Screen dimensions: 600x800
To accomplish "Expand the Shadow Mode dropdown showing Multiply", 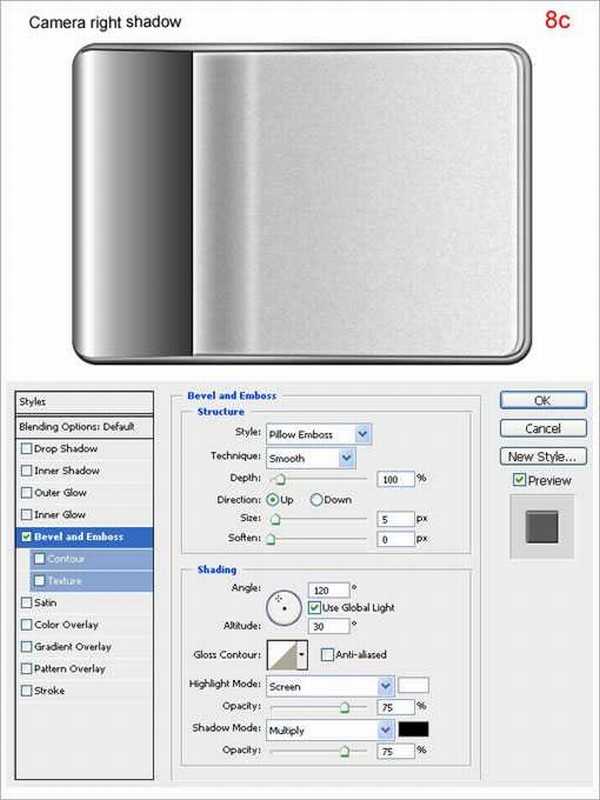I will click(x=330, y=730).
